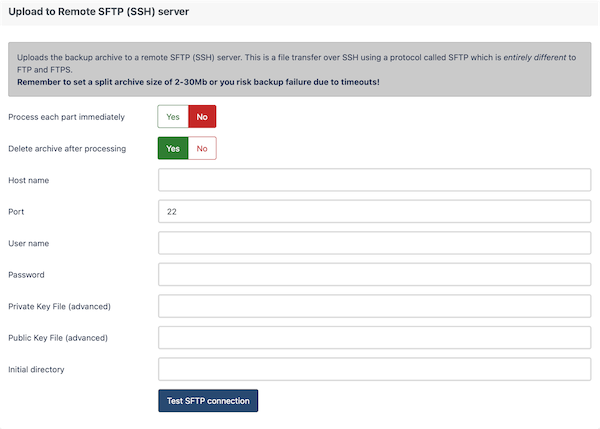Focus the Public Key File (advanced) field

(374, 338)
